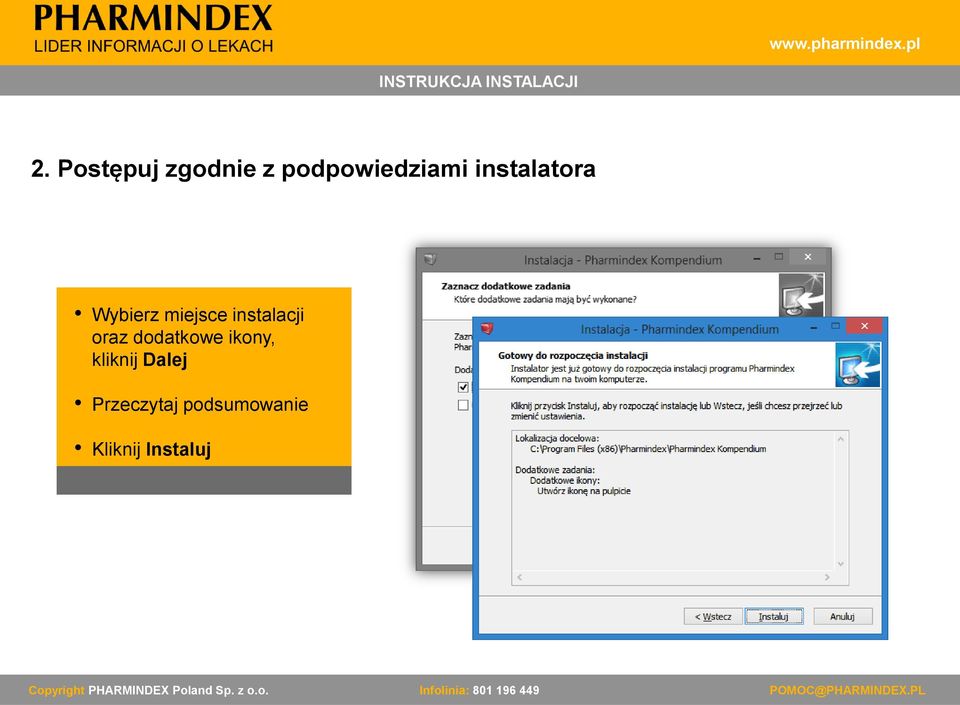Uncheck the checked box in background window
Image resolution: width=960 pixels, height=705 pixels.
pos(463,387)
